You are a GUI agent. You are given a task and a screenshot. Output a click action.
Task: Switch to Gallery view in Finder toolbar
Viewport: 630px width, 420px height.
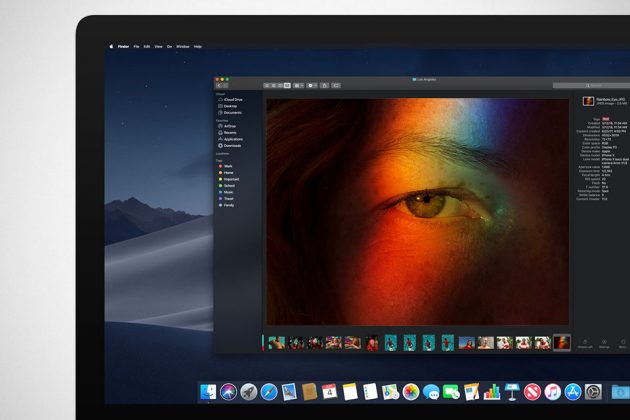[287, 86]
